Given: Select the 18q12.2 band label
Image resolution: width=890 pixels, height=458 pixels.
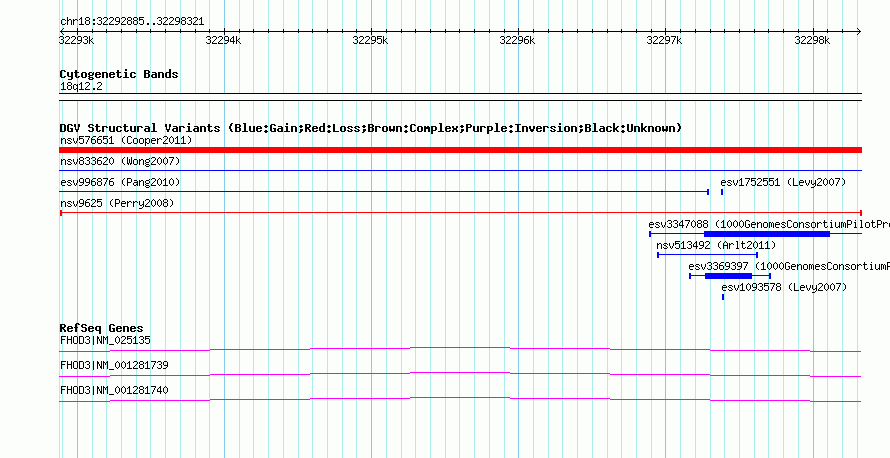Looking at the screenshot, I should pos(81,87).
